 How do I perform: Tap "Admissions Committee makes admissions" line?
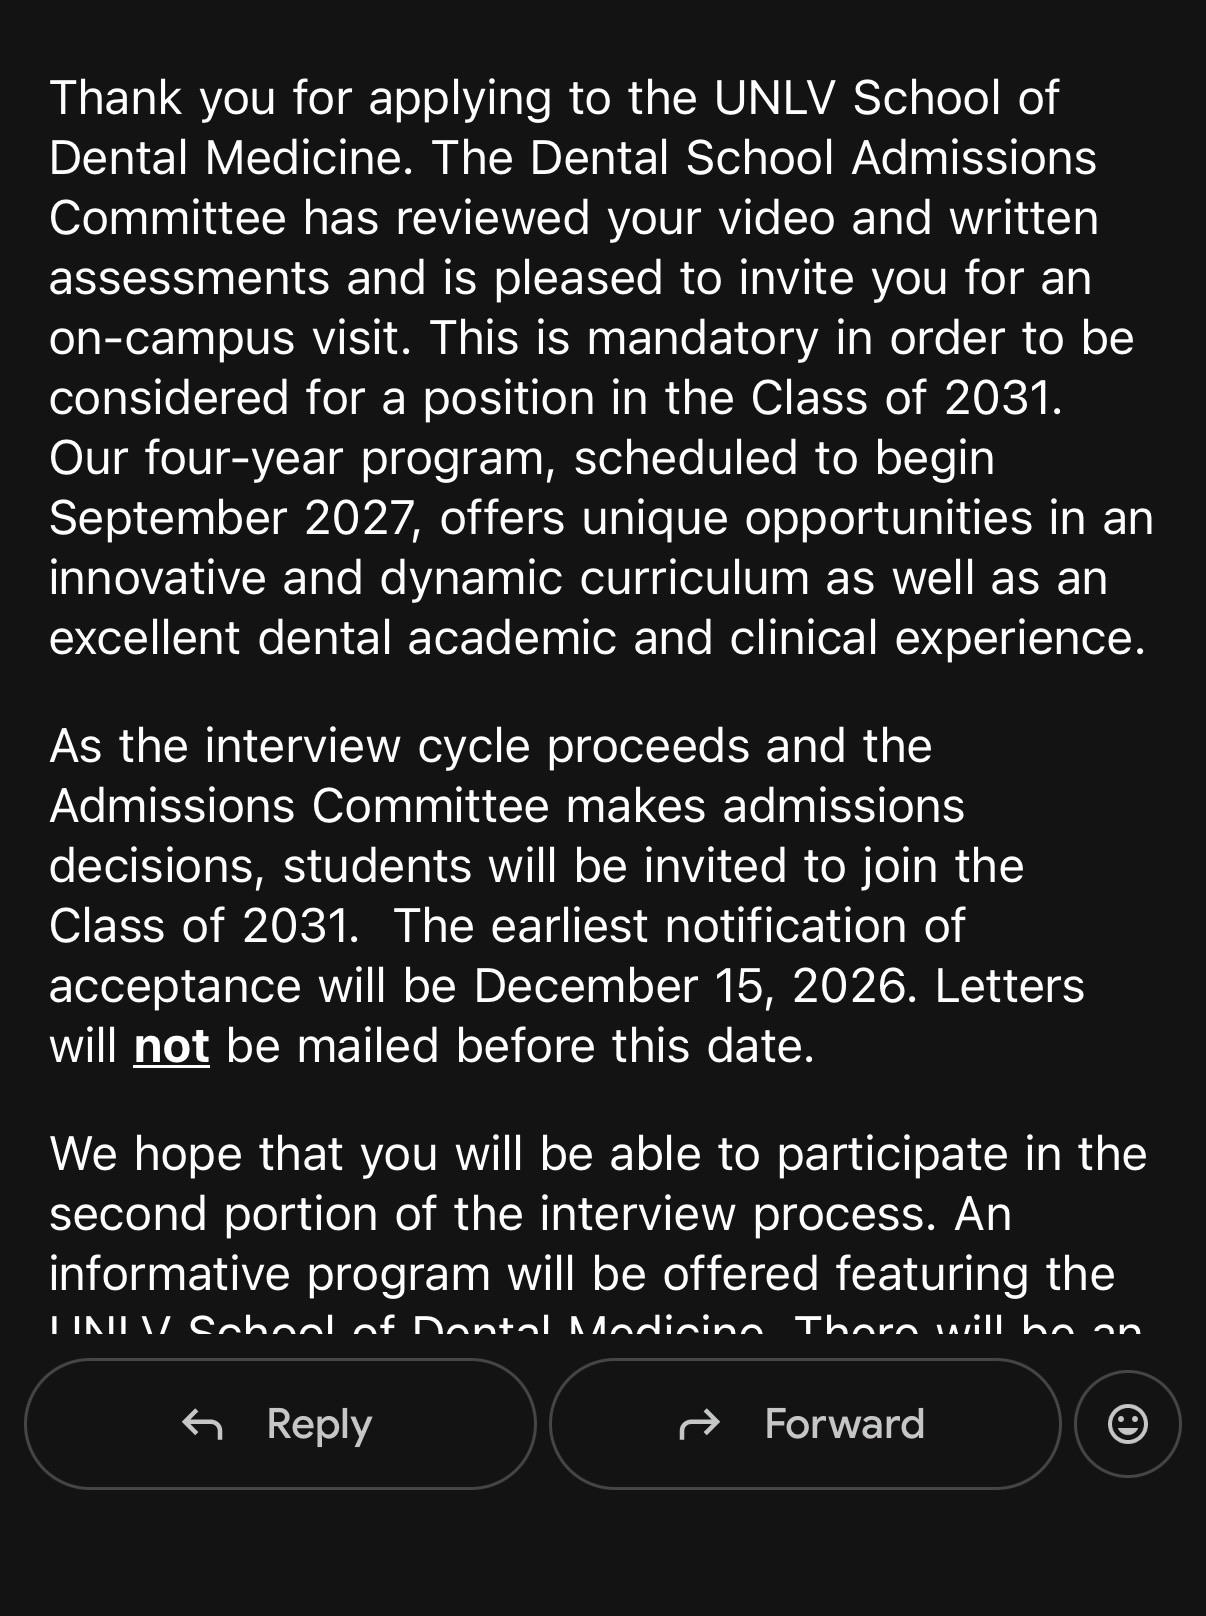tap(507, 806)
